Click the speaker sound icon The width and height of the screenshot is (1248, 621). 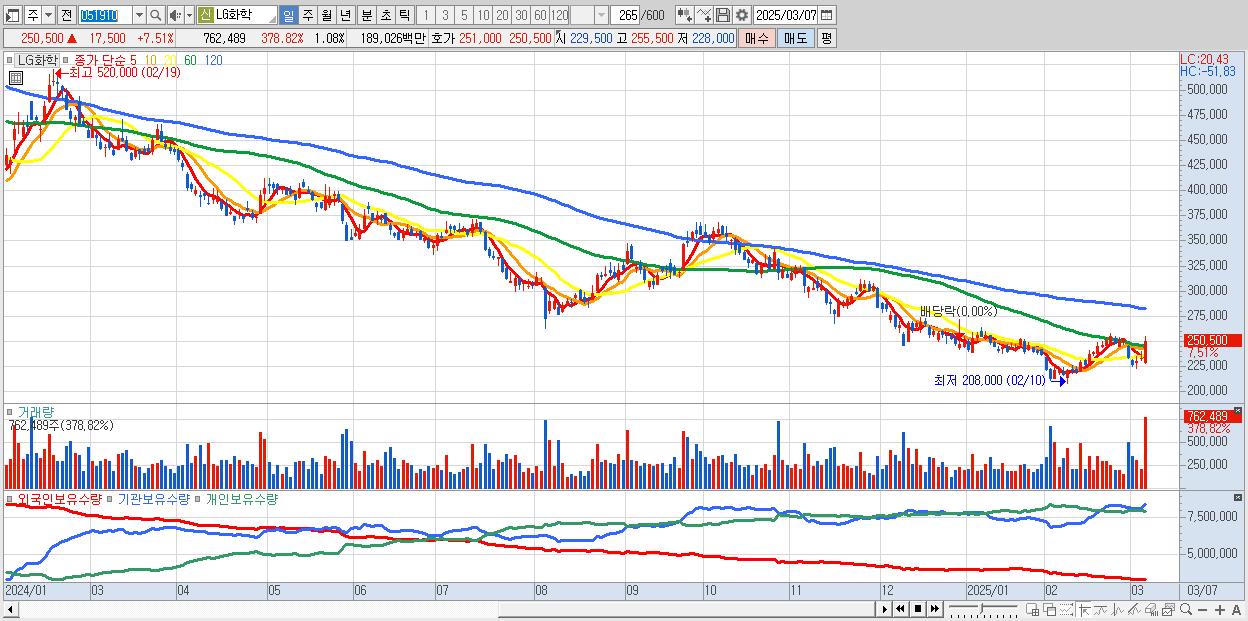(174, 15)
